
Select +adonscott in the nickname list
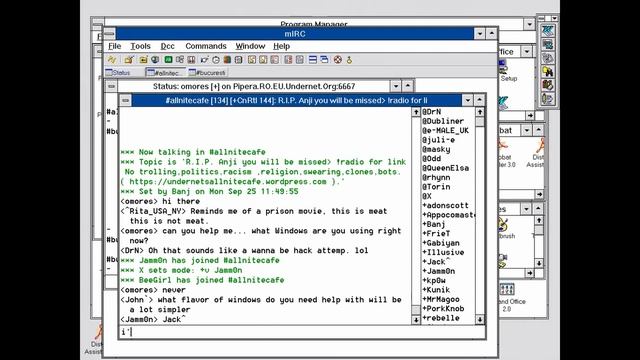tap(445, 206)
